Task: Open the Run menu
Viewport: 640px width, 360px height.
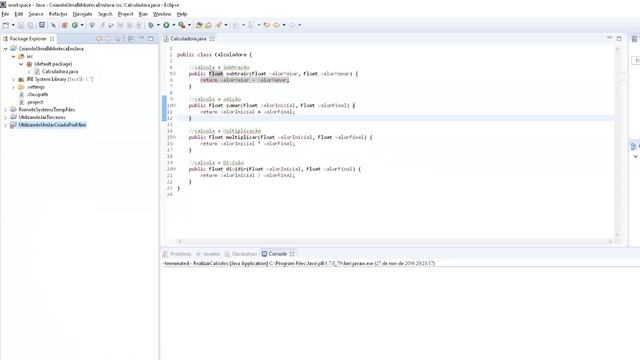Action: (143, 14)
